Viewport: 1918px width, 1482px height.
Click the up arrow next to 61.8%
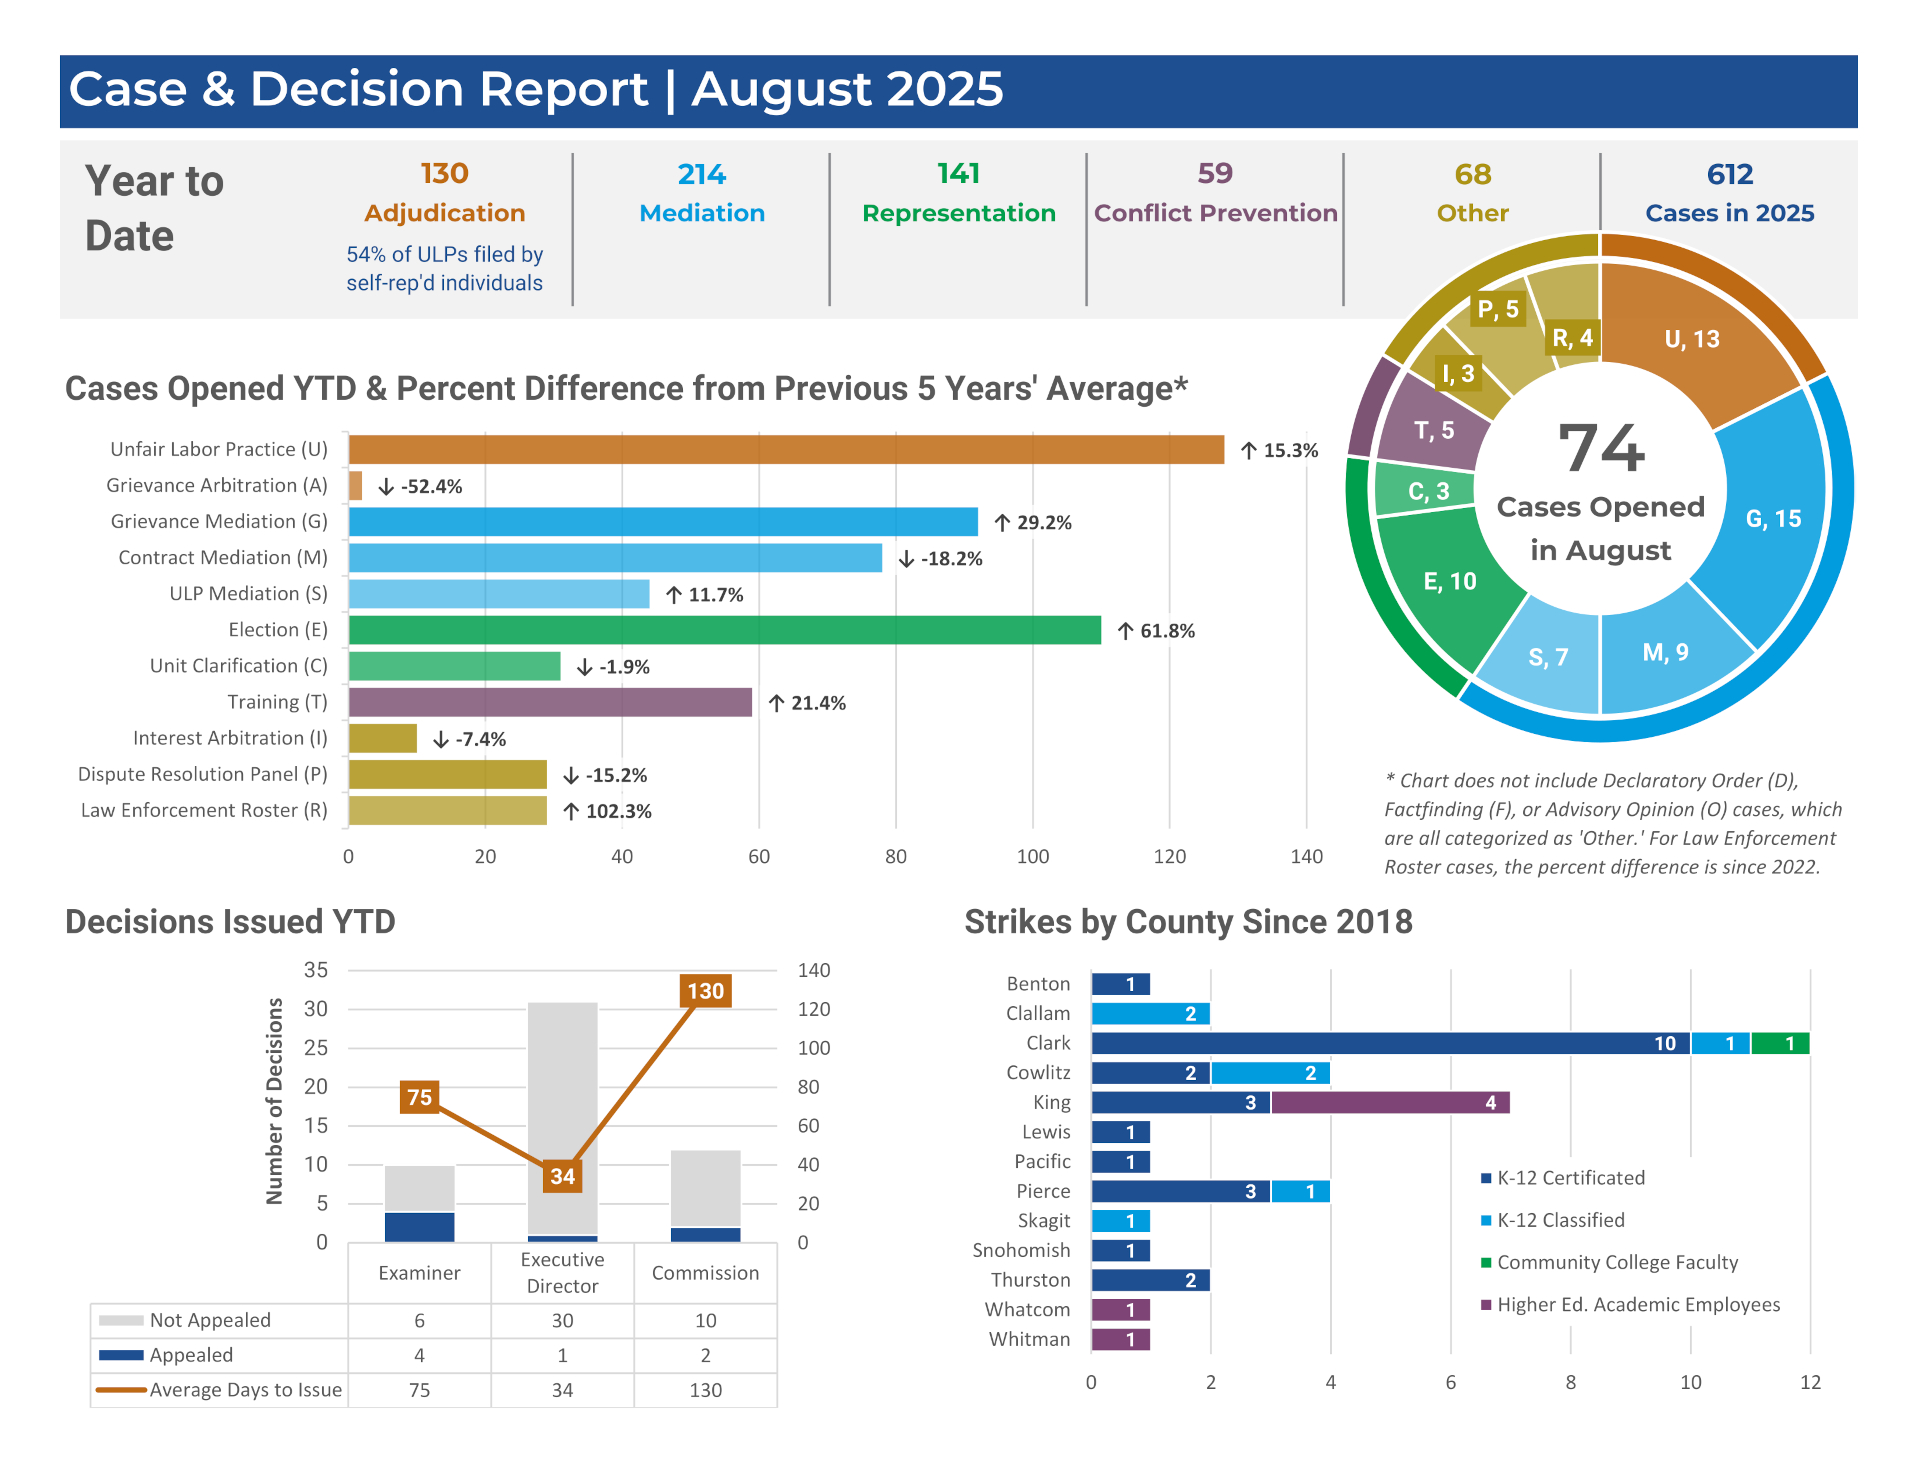1125,631
